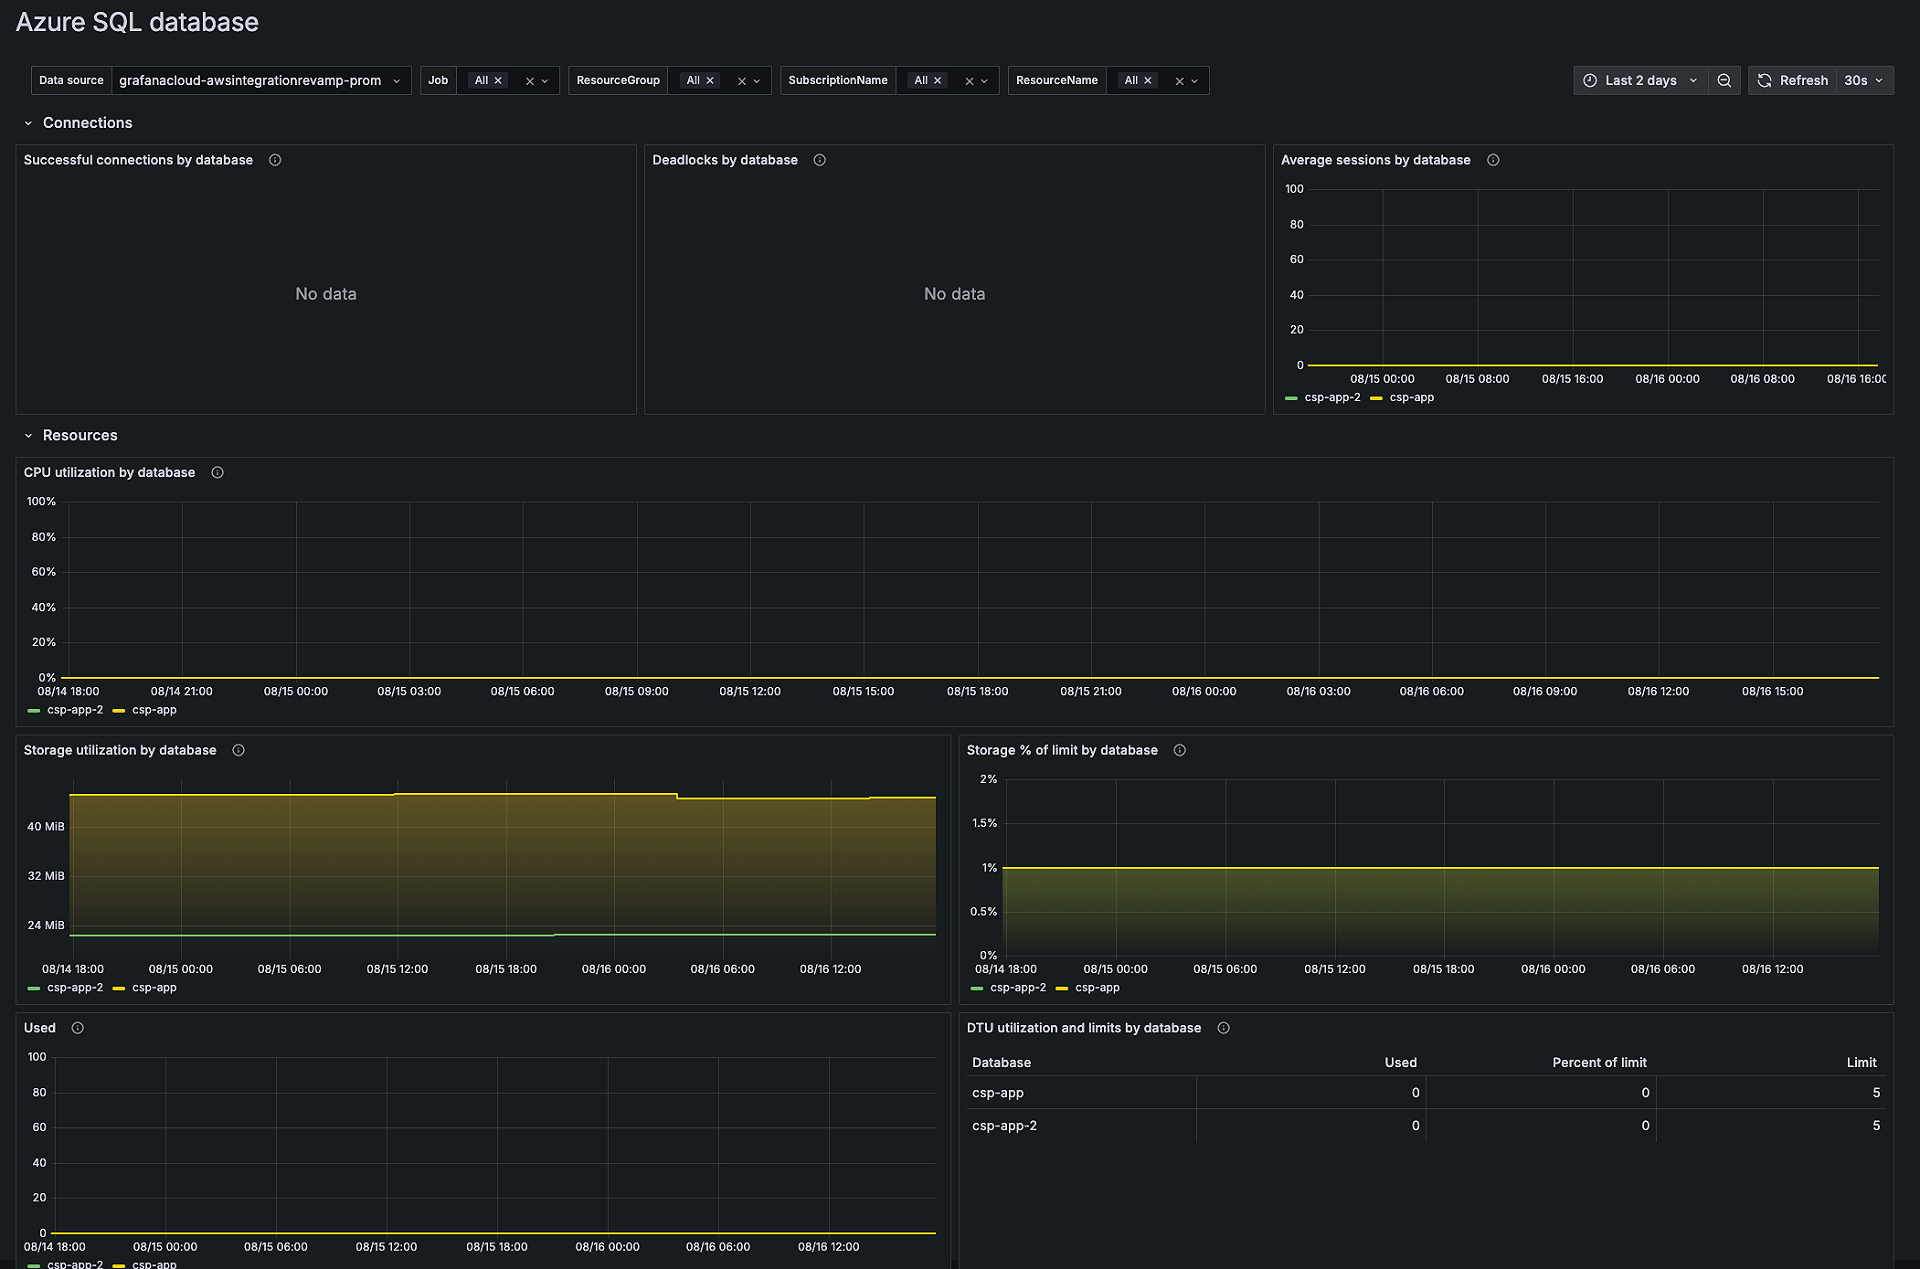
Task: Toggle csp-app series in Storage utilization legend
Action: 153,988
